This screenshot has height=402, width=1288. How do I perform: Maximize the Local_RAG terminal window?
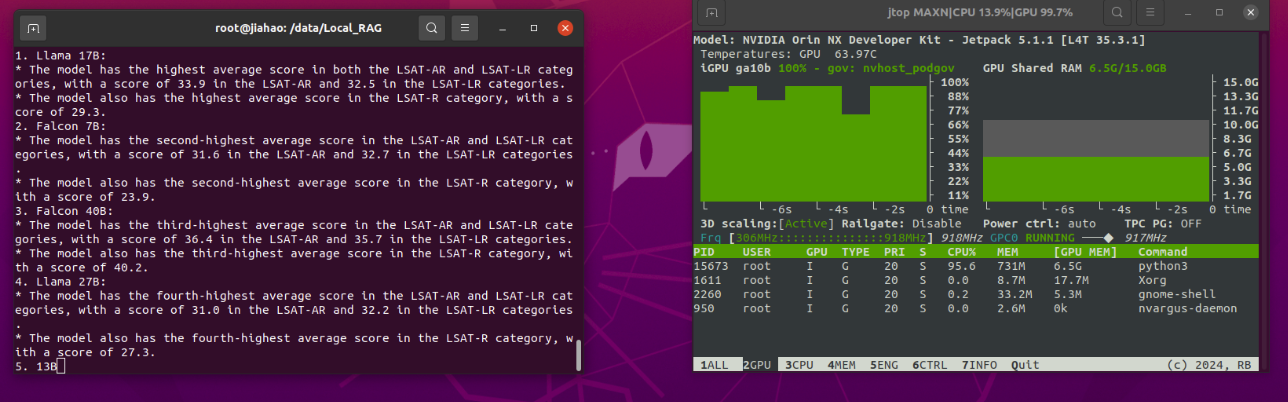pos(534,28)
